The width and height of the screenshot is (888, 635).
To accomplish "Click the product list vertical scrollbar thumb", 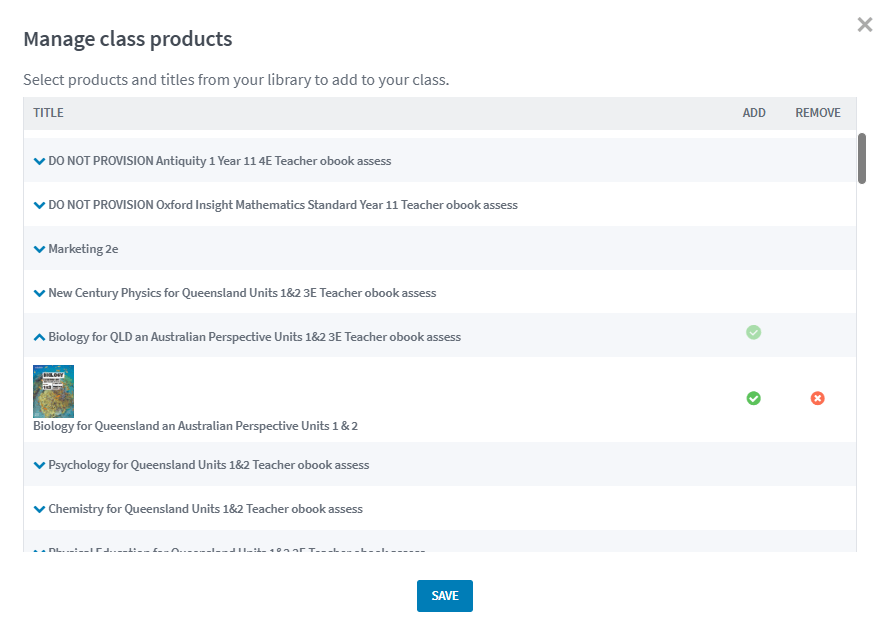I will point(862,158).
